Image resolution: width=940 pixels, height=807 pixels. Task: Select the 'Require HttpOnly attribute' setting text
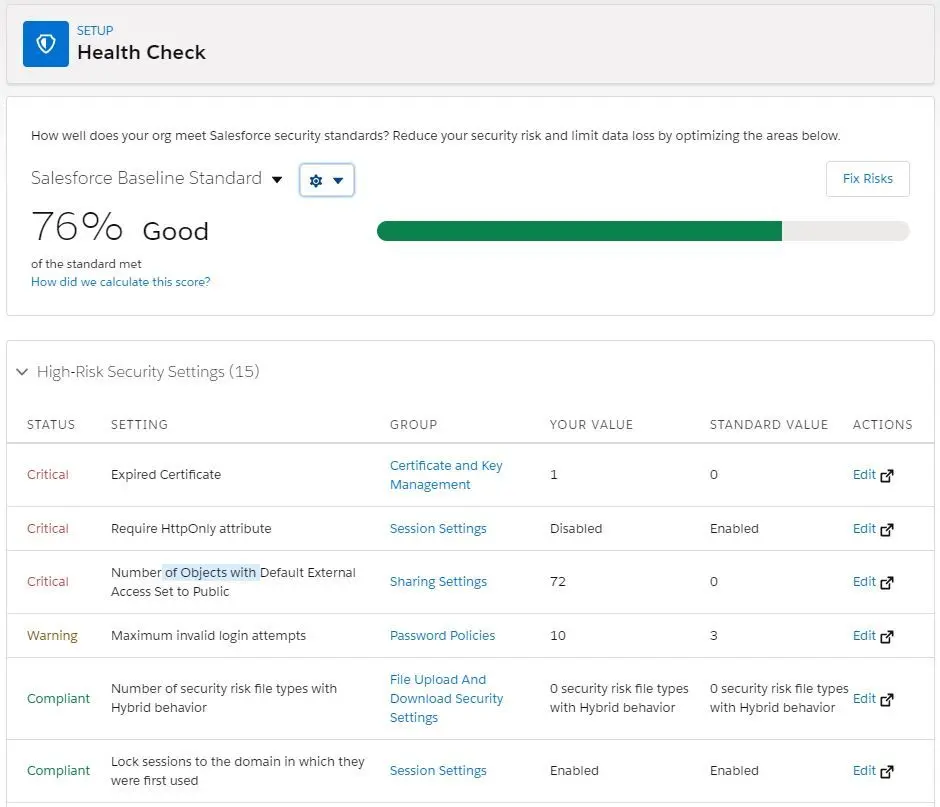pos(191,528)
